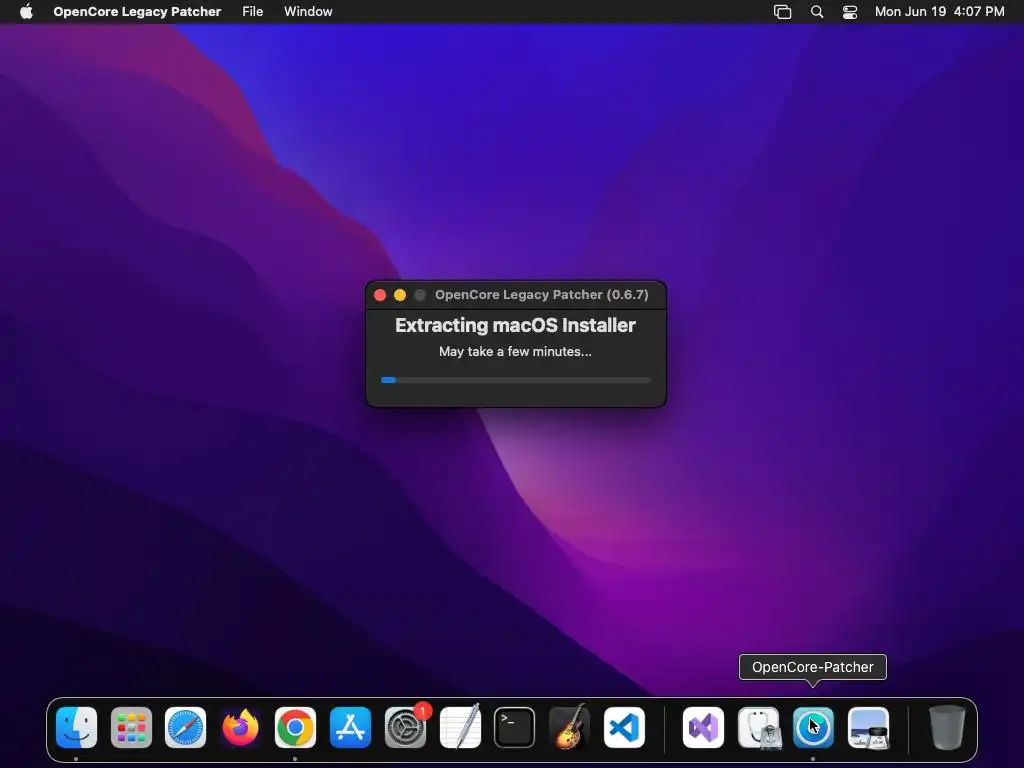Click the OpenCore-Patcher tooltip label

812,667
